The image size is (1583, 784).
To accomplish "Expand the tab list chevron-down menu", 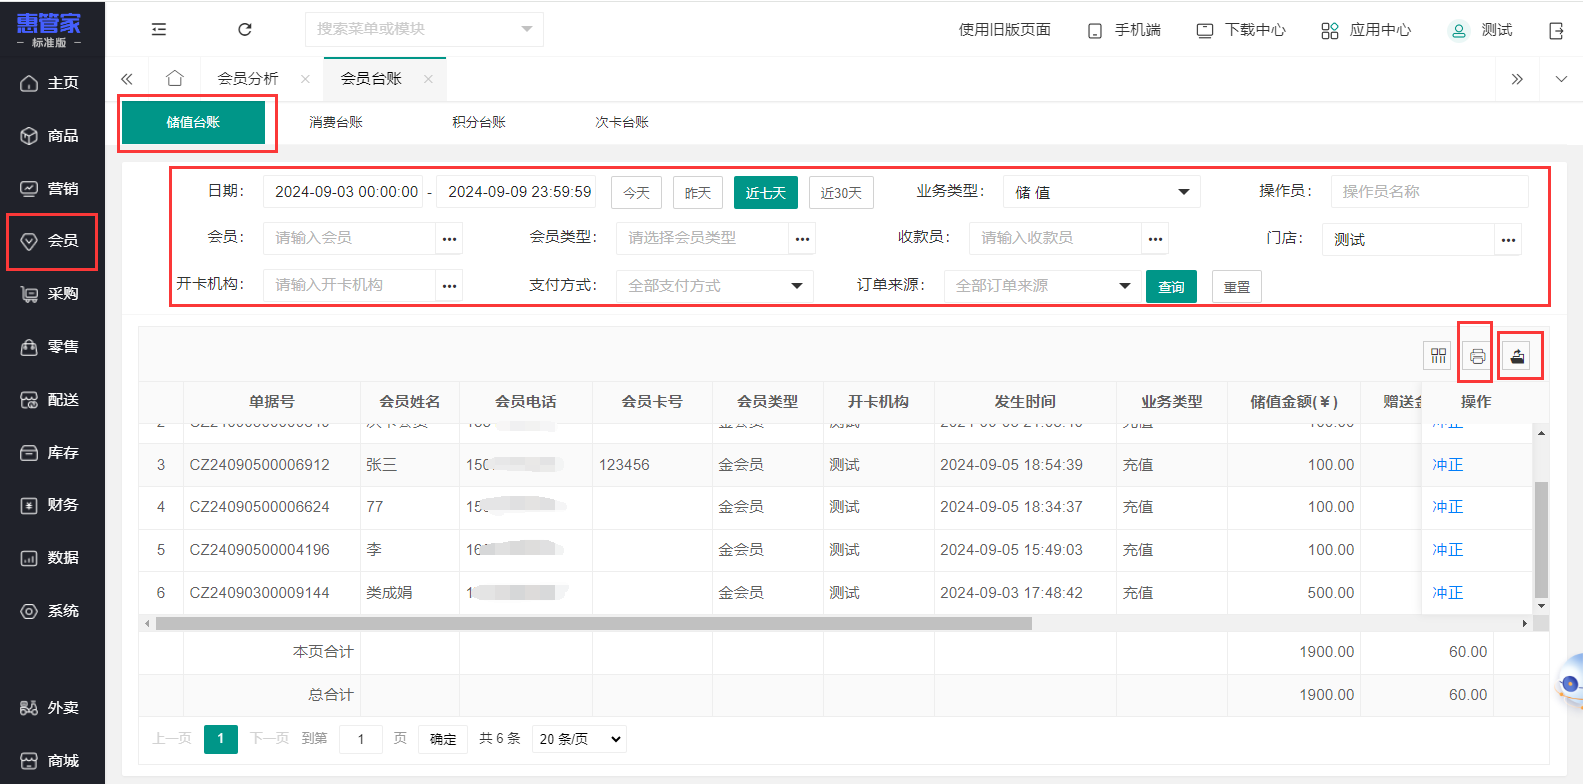I will coord(1561,79).
